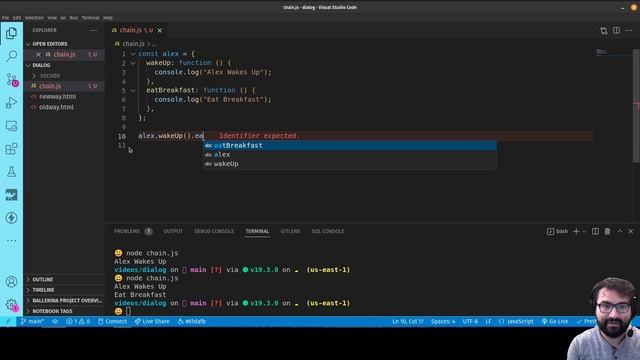Fold the wakeUp function at line 2

133,63
